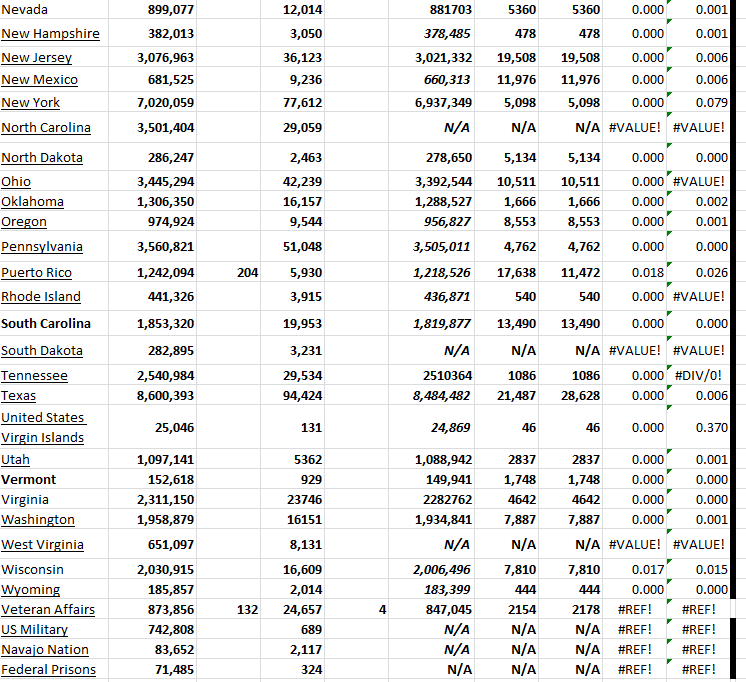
Task: Follow the New York link
Action: click(30, 102)
